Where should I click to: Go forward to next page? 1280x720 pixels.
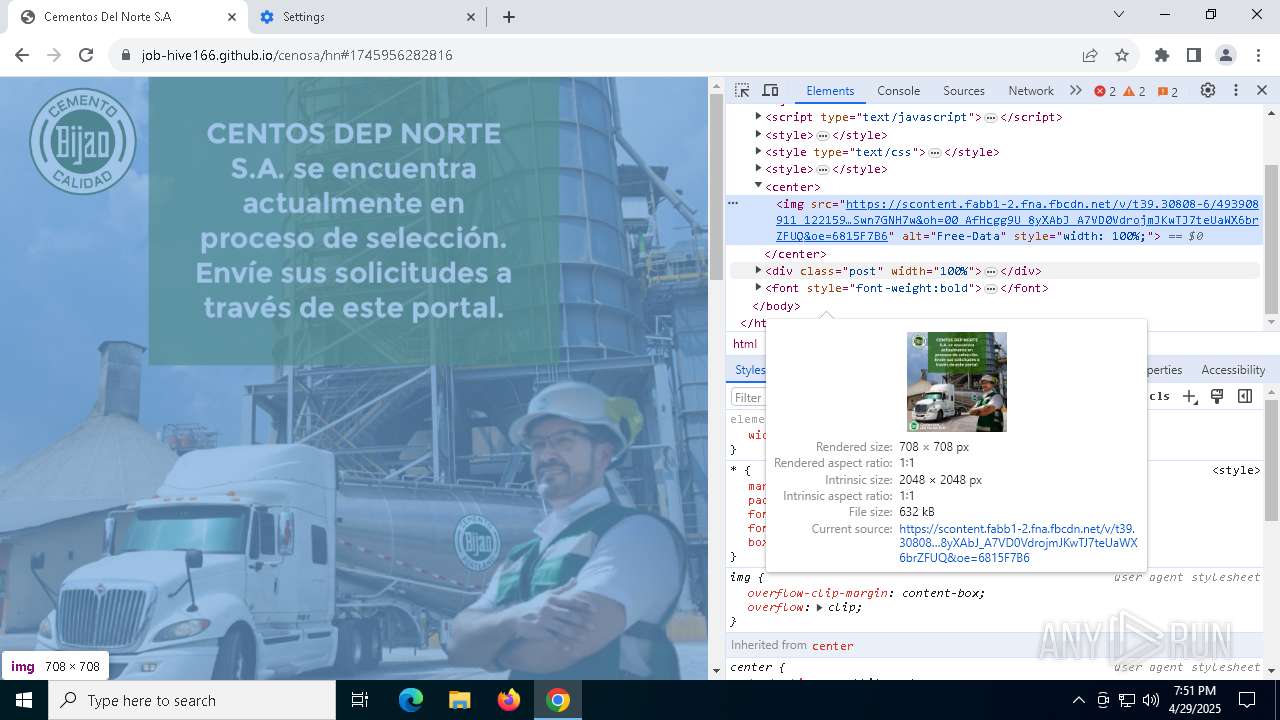[54, 55]
